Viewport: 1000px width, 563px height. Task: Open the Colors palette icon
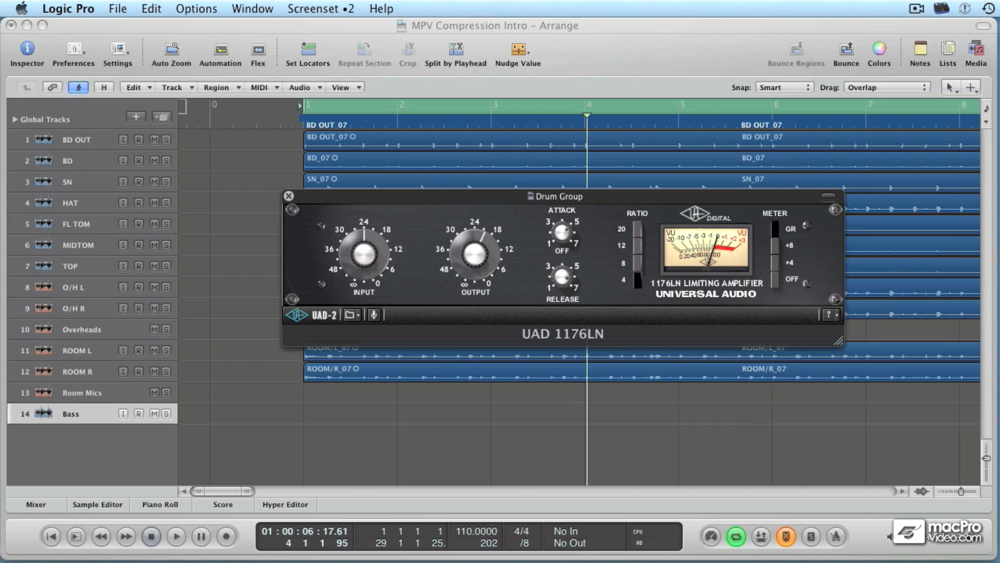(879, 54)
